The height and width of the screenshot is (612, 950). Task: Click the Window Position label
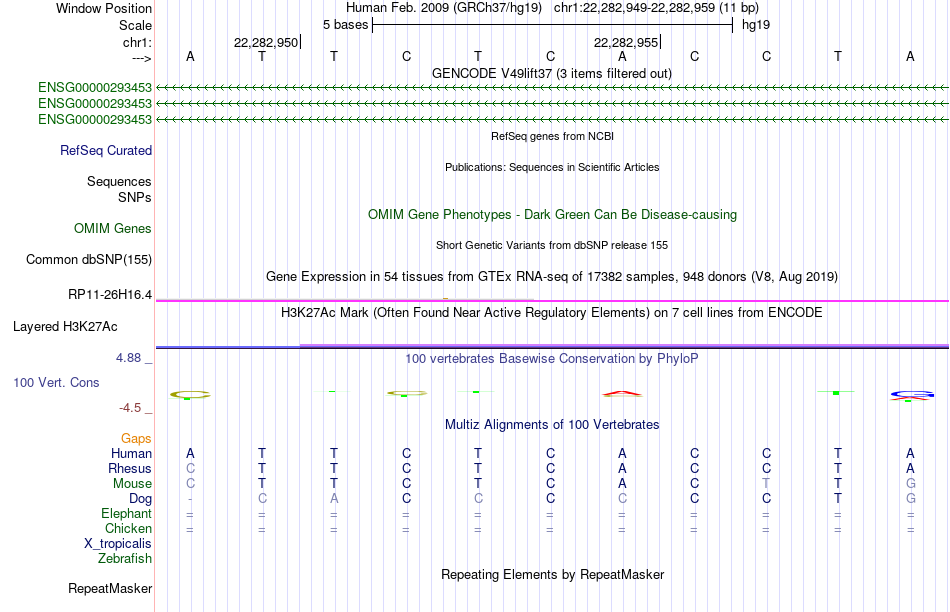pos(104,8)
